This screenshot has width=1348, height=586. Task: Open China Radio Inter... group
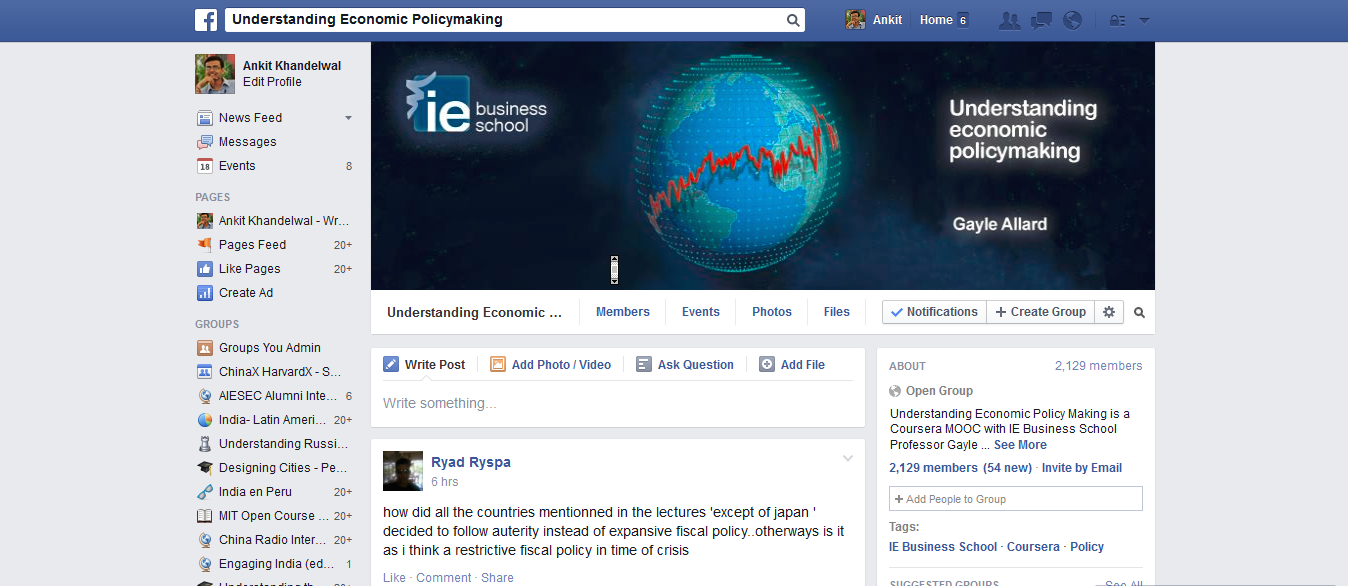coord(274,540)
